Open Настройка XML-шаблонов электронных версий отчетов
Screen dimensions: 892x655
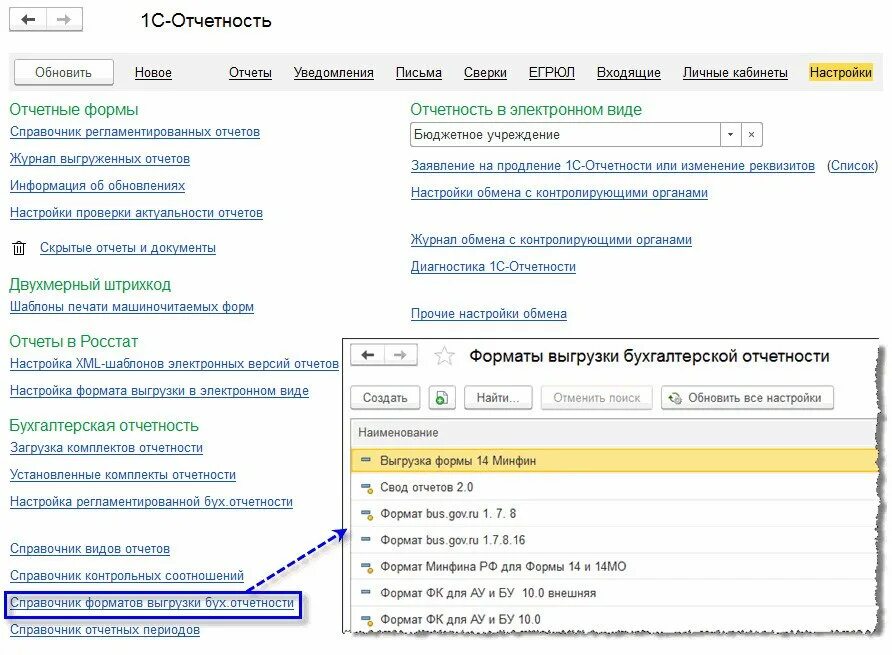(x=174, y=364)
